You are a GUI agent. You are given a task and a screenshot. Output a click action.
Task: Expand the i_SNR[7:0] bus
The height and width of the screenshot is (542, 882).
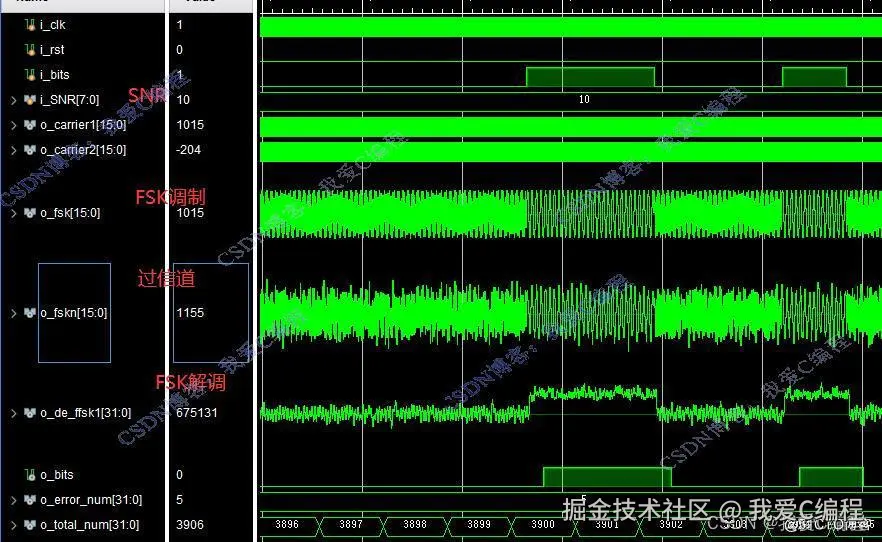click(x=14, y=100)
